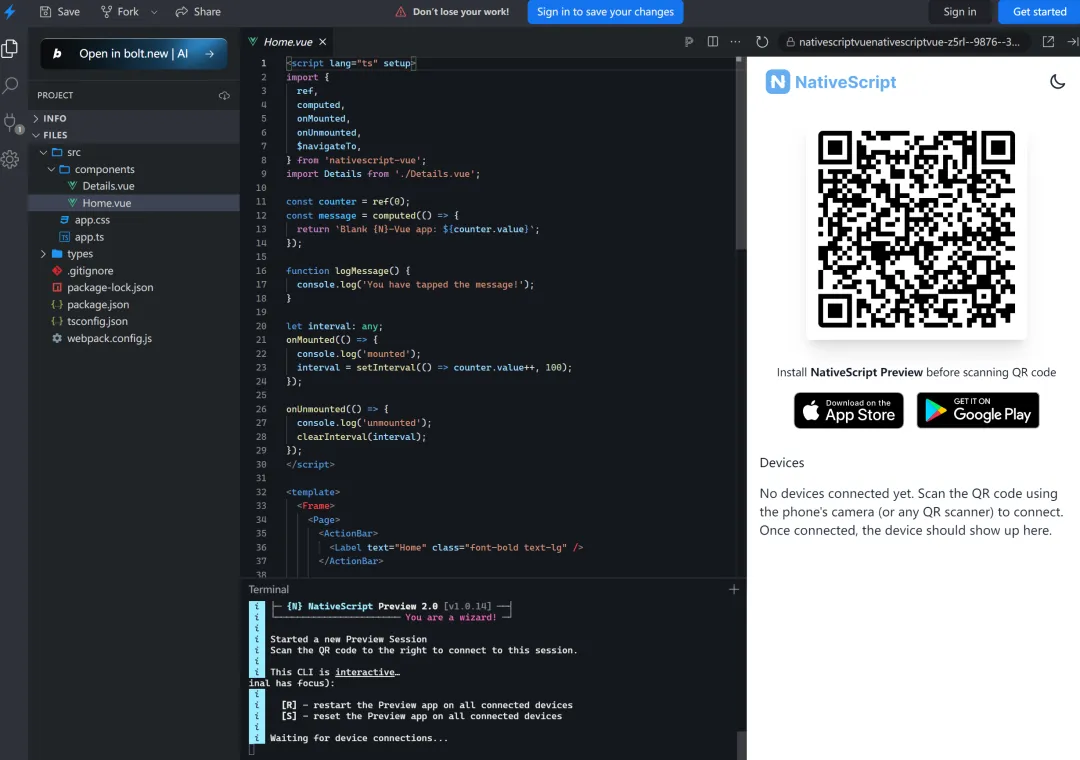
Task: Click the collapse preview panel arrow icon
Action: [1072, 42]
